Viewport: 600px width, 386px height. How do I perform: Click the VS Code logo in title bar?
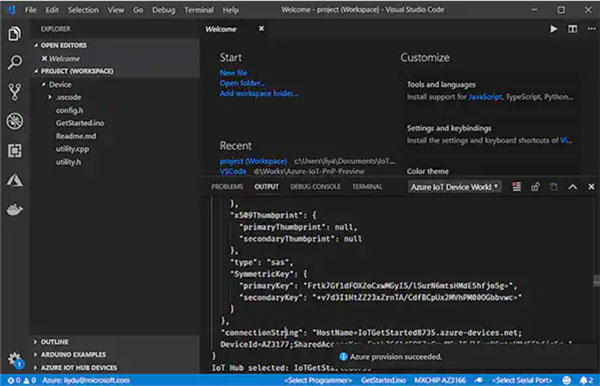click(x=11, y=10)
